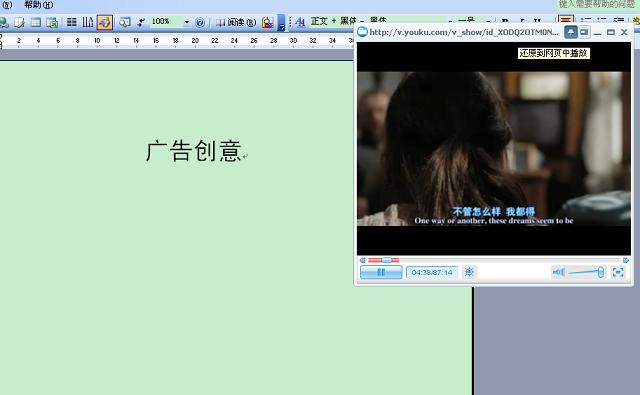Click the restore-to-webpage playback icon
The width and height of the screenshot is (640, 395).
584,32
